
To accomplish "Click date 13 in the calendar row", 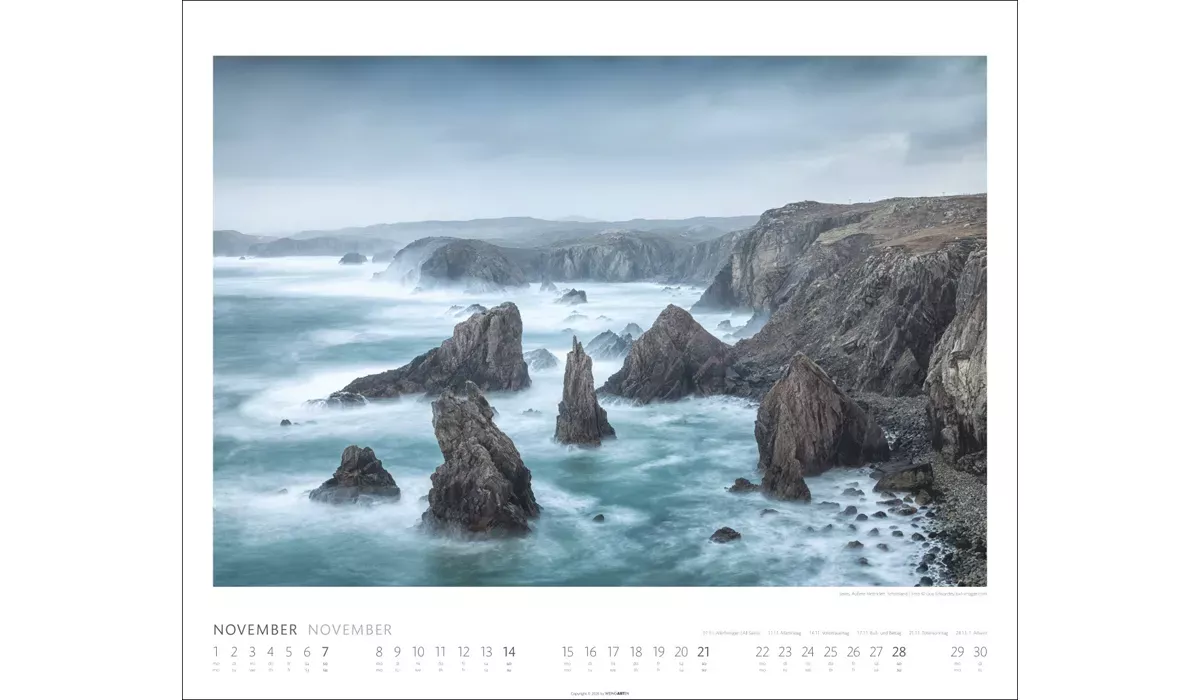I will 486,652.
